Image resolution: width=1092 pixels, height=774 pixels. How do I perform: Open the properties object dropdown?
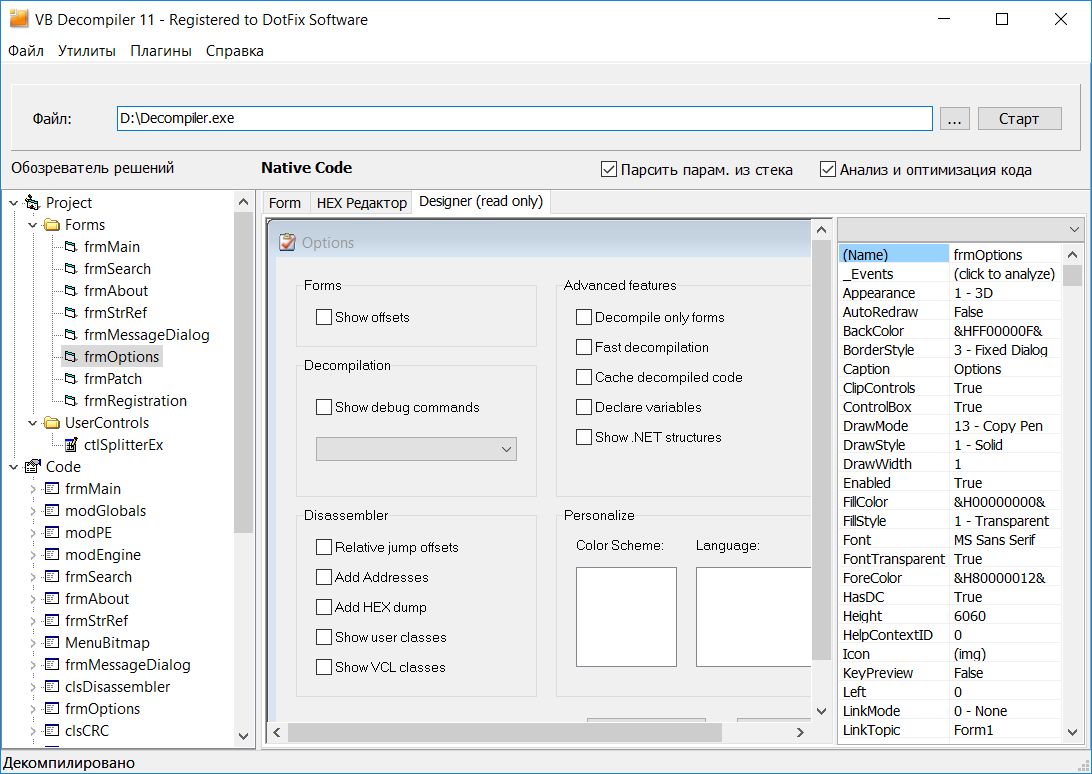1074,229
